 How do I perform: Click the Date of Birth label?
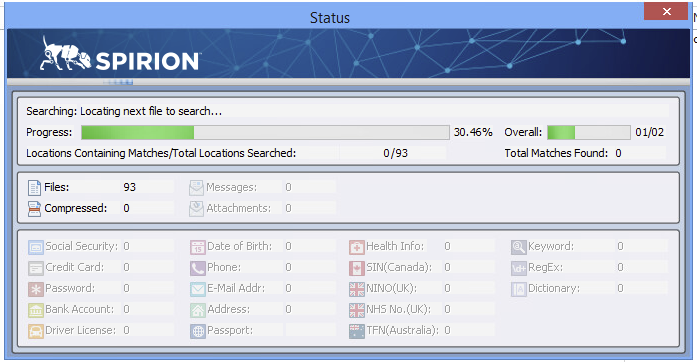[x=240, y=246]
